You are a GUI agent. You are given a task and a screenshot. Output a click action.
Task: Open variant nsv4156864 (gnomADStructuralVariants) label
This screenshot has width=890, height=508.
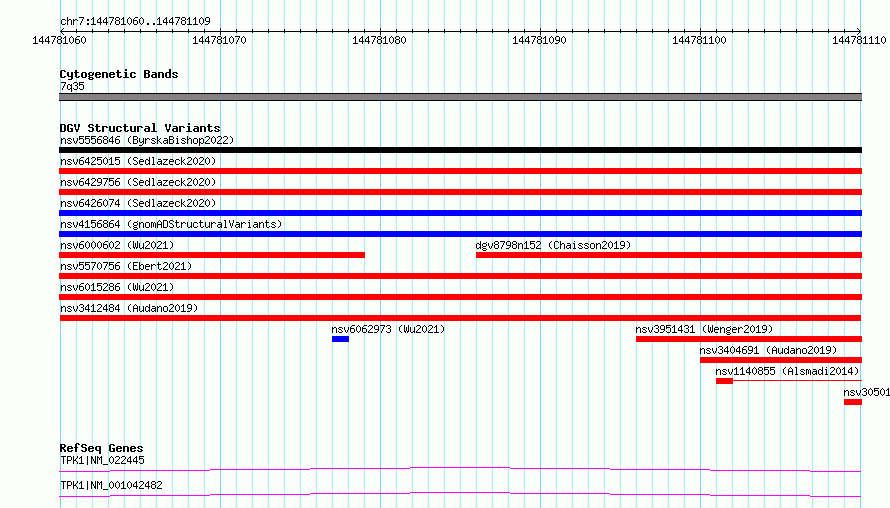[x=171, y=224]
